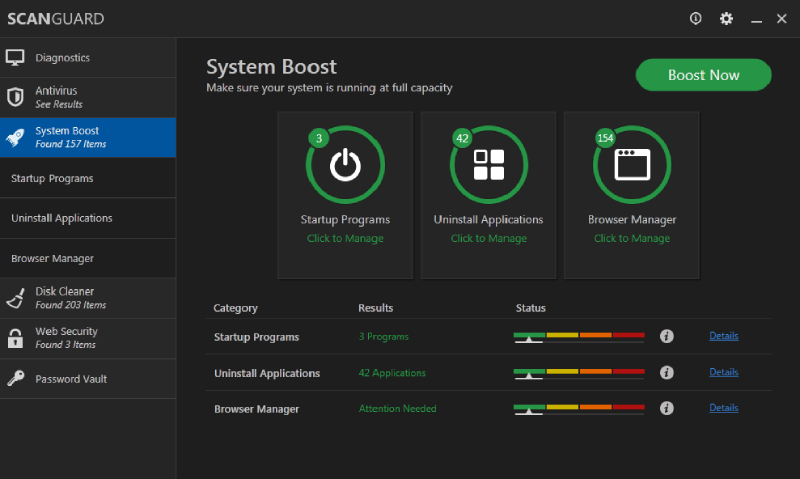Click the Status column header

point(531,308)
